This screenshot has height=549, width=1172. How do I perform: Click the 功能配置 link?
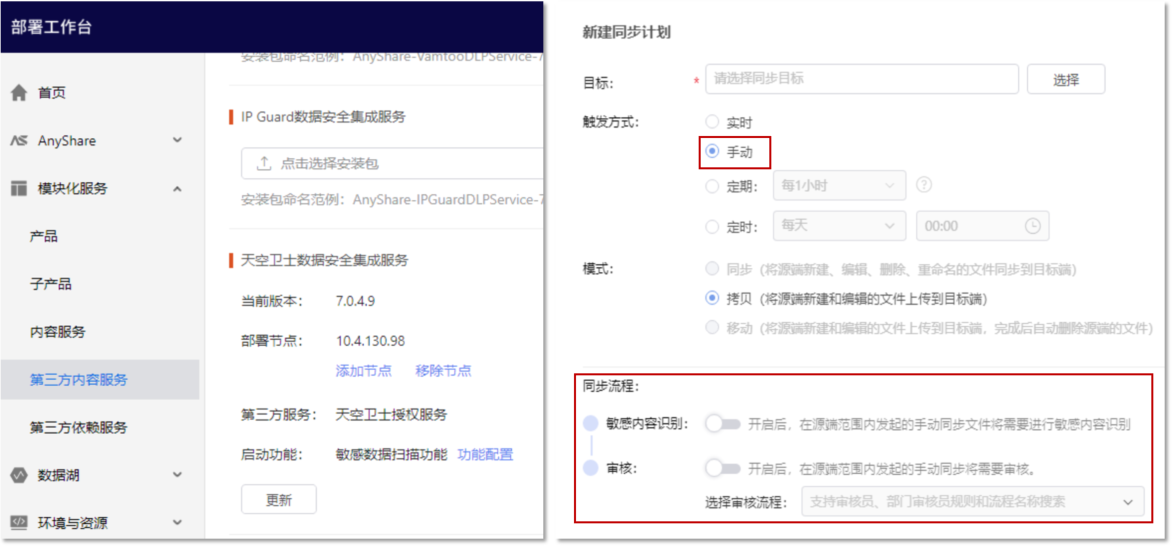pos(485,455)
